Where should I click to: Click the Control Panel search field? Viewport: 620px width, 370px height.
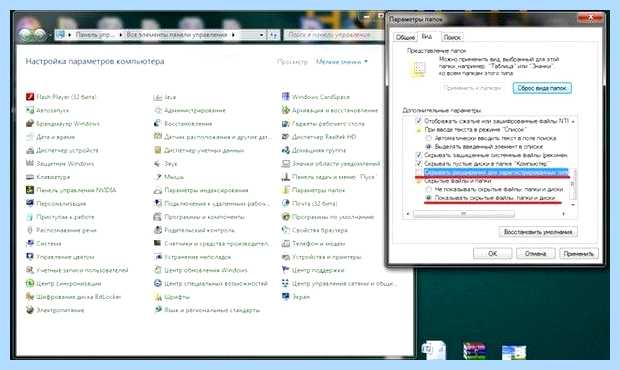point(333,35)
